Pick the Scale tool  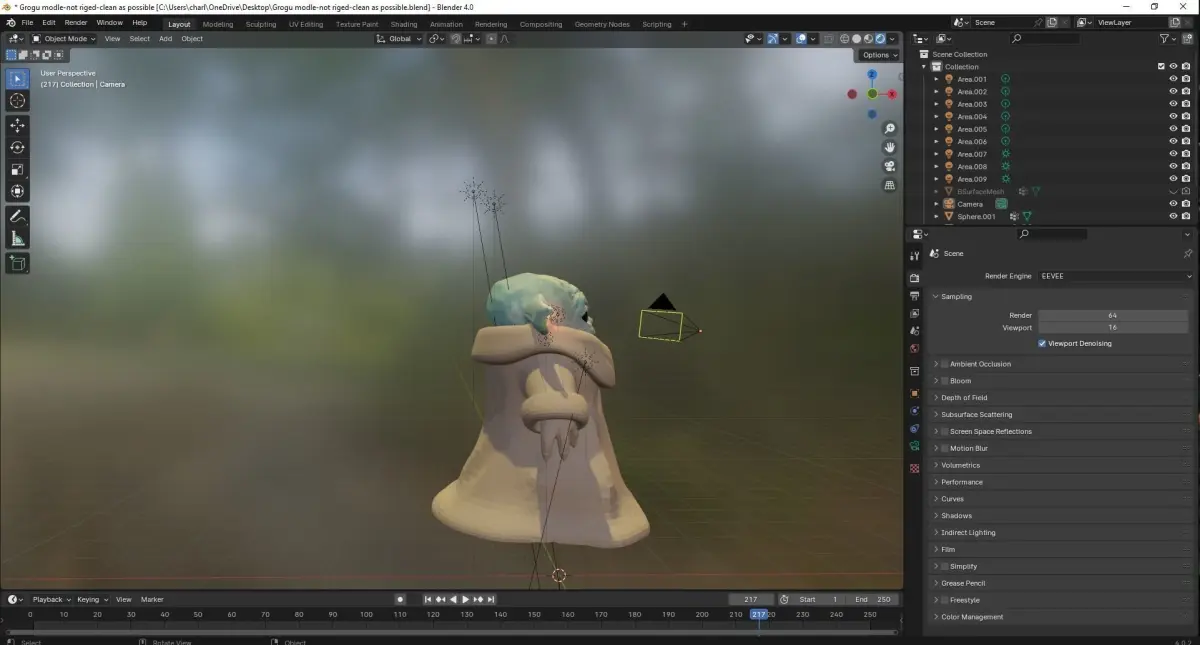tap(18, 169)
